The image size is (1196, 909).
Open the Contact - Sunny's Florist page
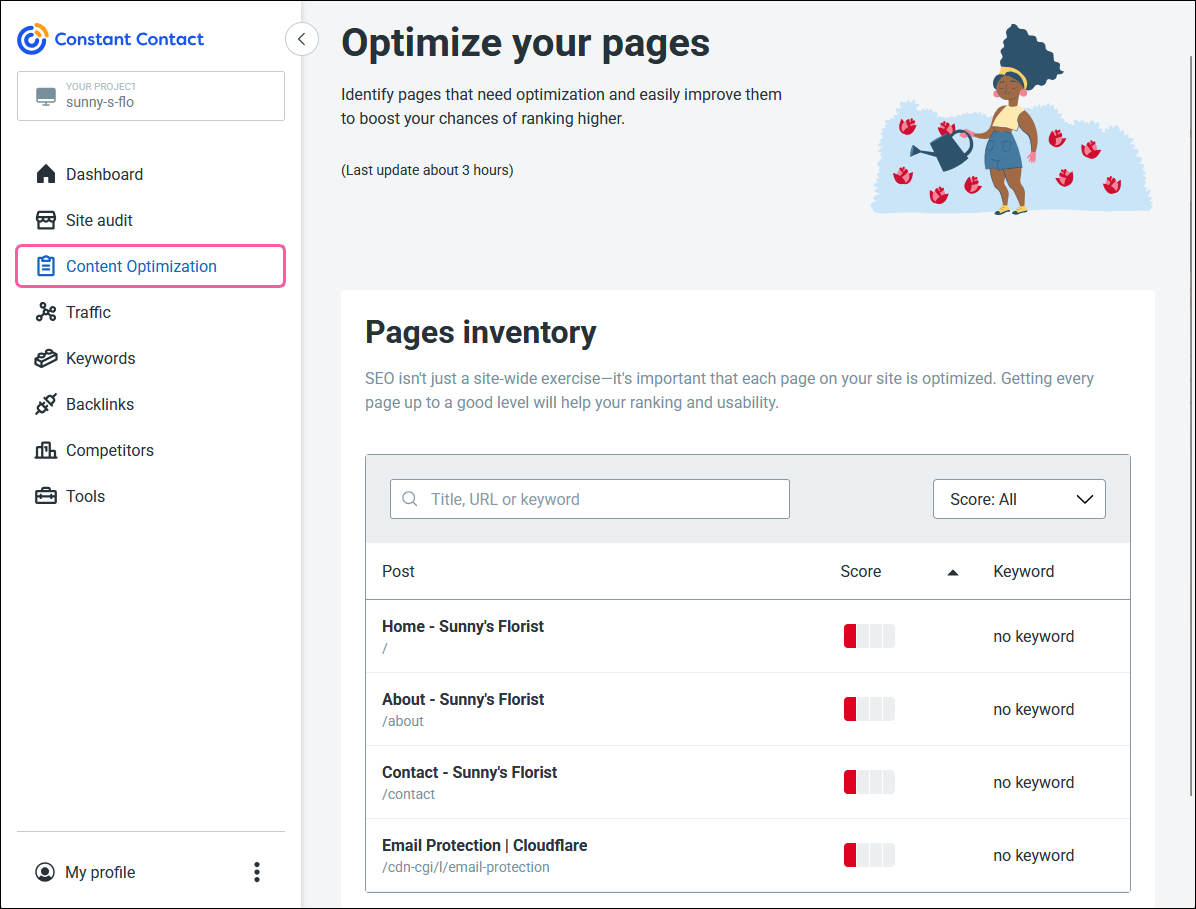tap(469, 772)
